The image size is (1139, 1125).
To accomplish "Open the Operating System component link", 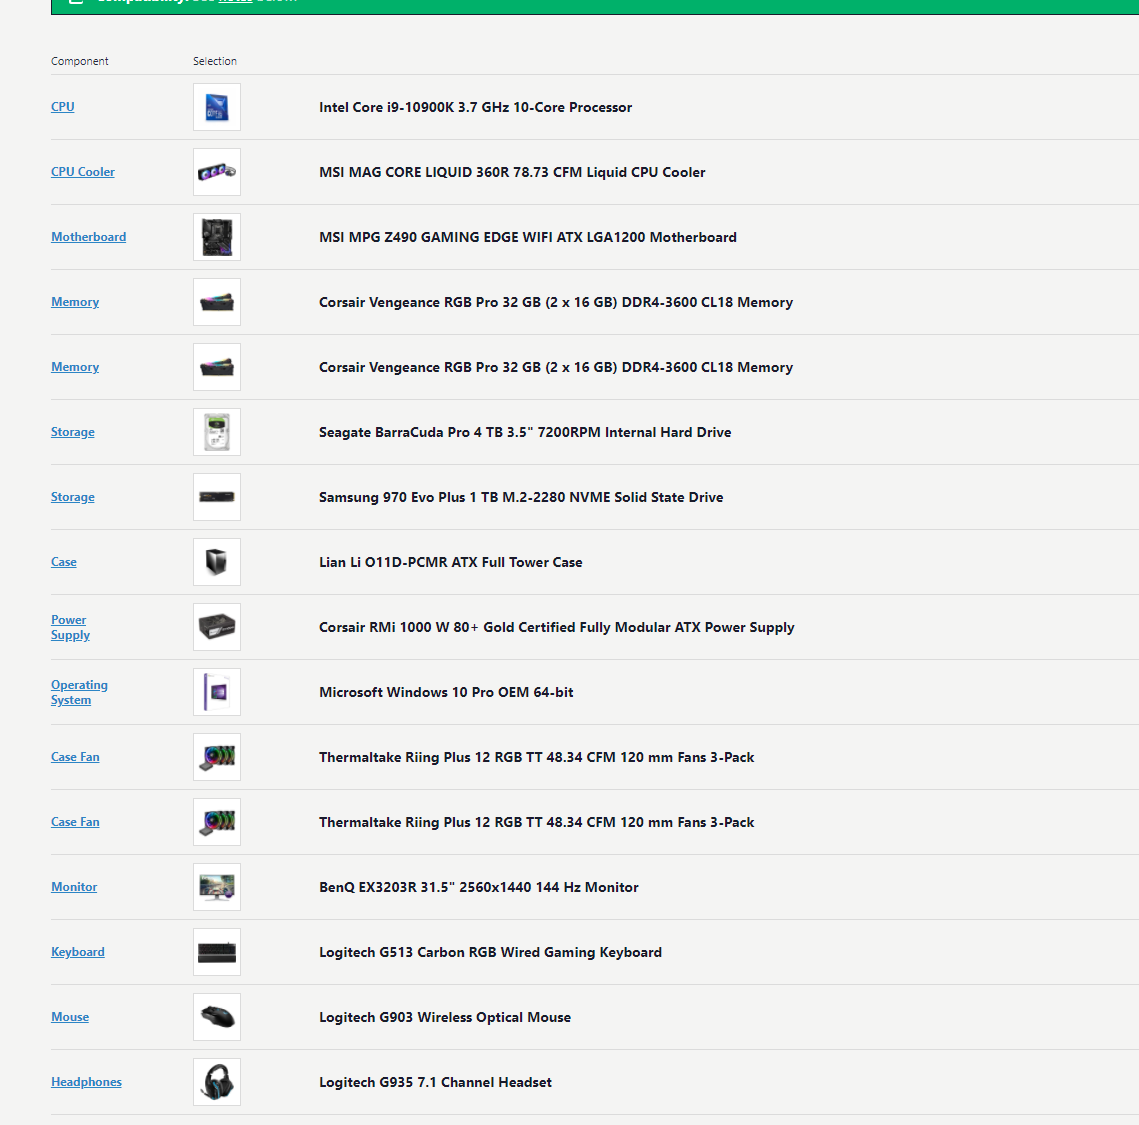I will click(x=79, y=692).
